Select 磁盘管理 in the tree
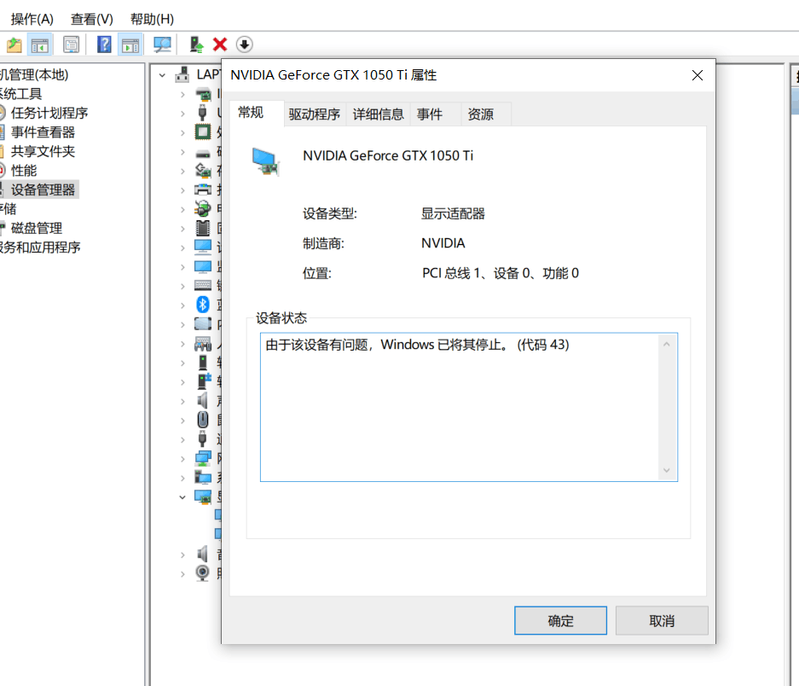 (37, 228)
